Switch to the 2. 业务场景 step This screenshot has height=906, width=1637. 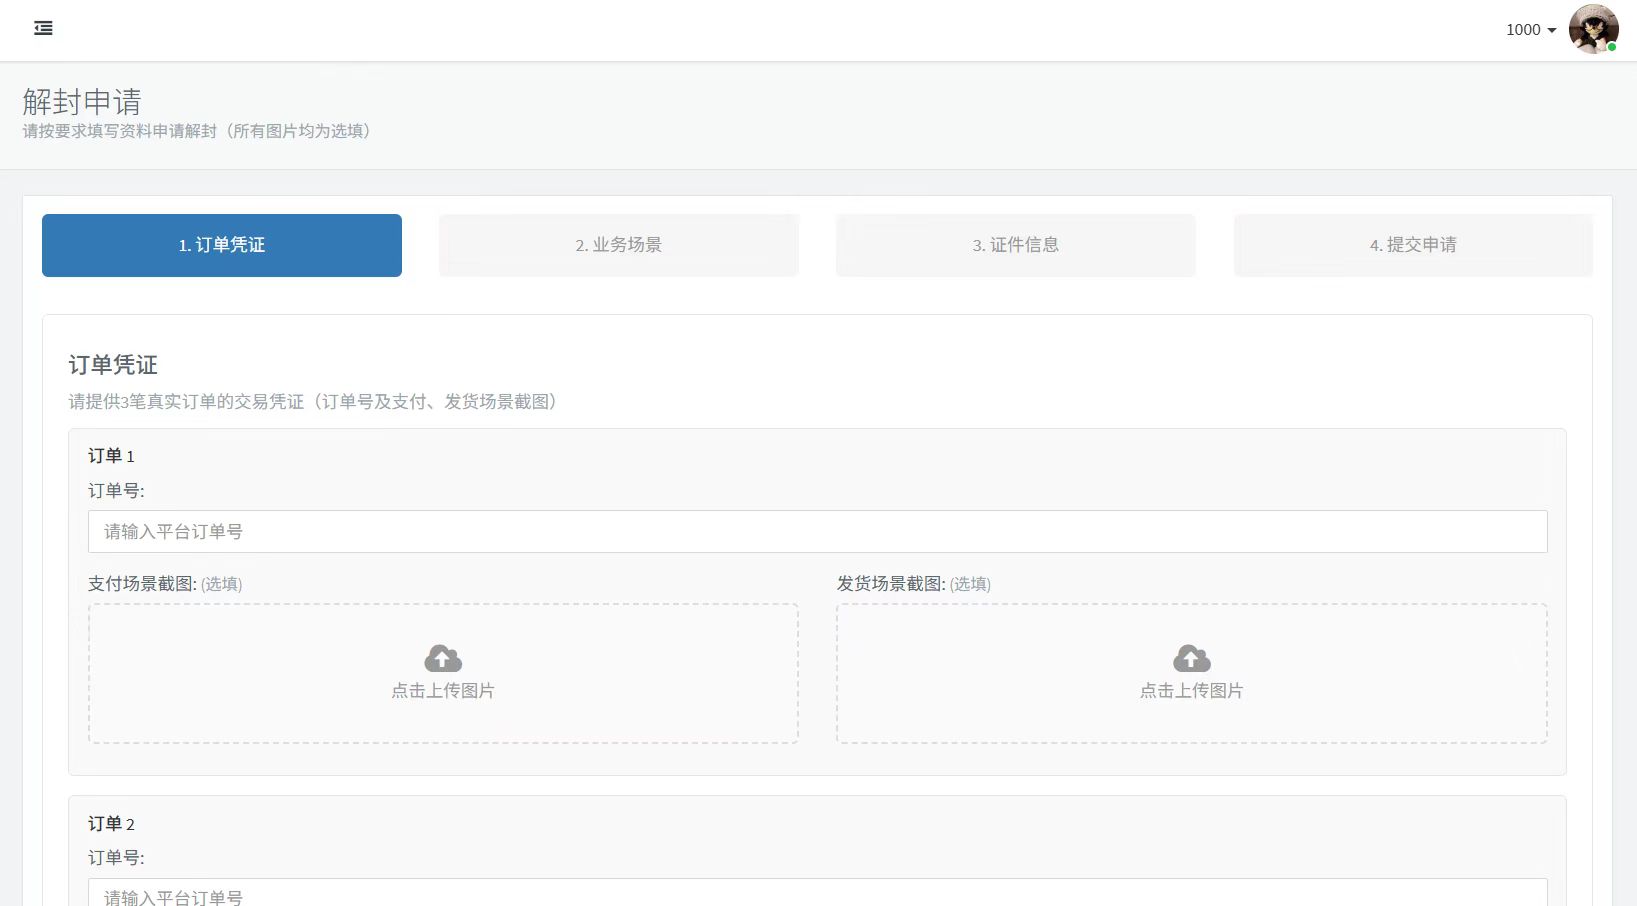coord(618,245)
